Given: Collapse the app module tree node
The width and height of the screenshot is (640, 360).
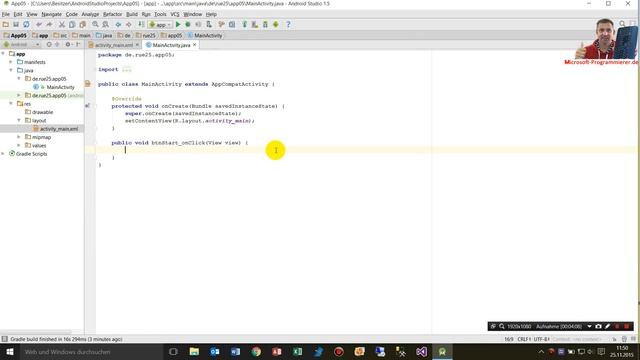Looking at the screenshot, I should point(3,54).
